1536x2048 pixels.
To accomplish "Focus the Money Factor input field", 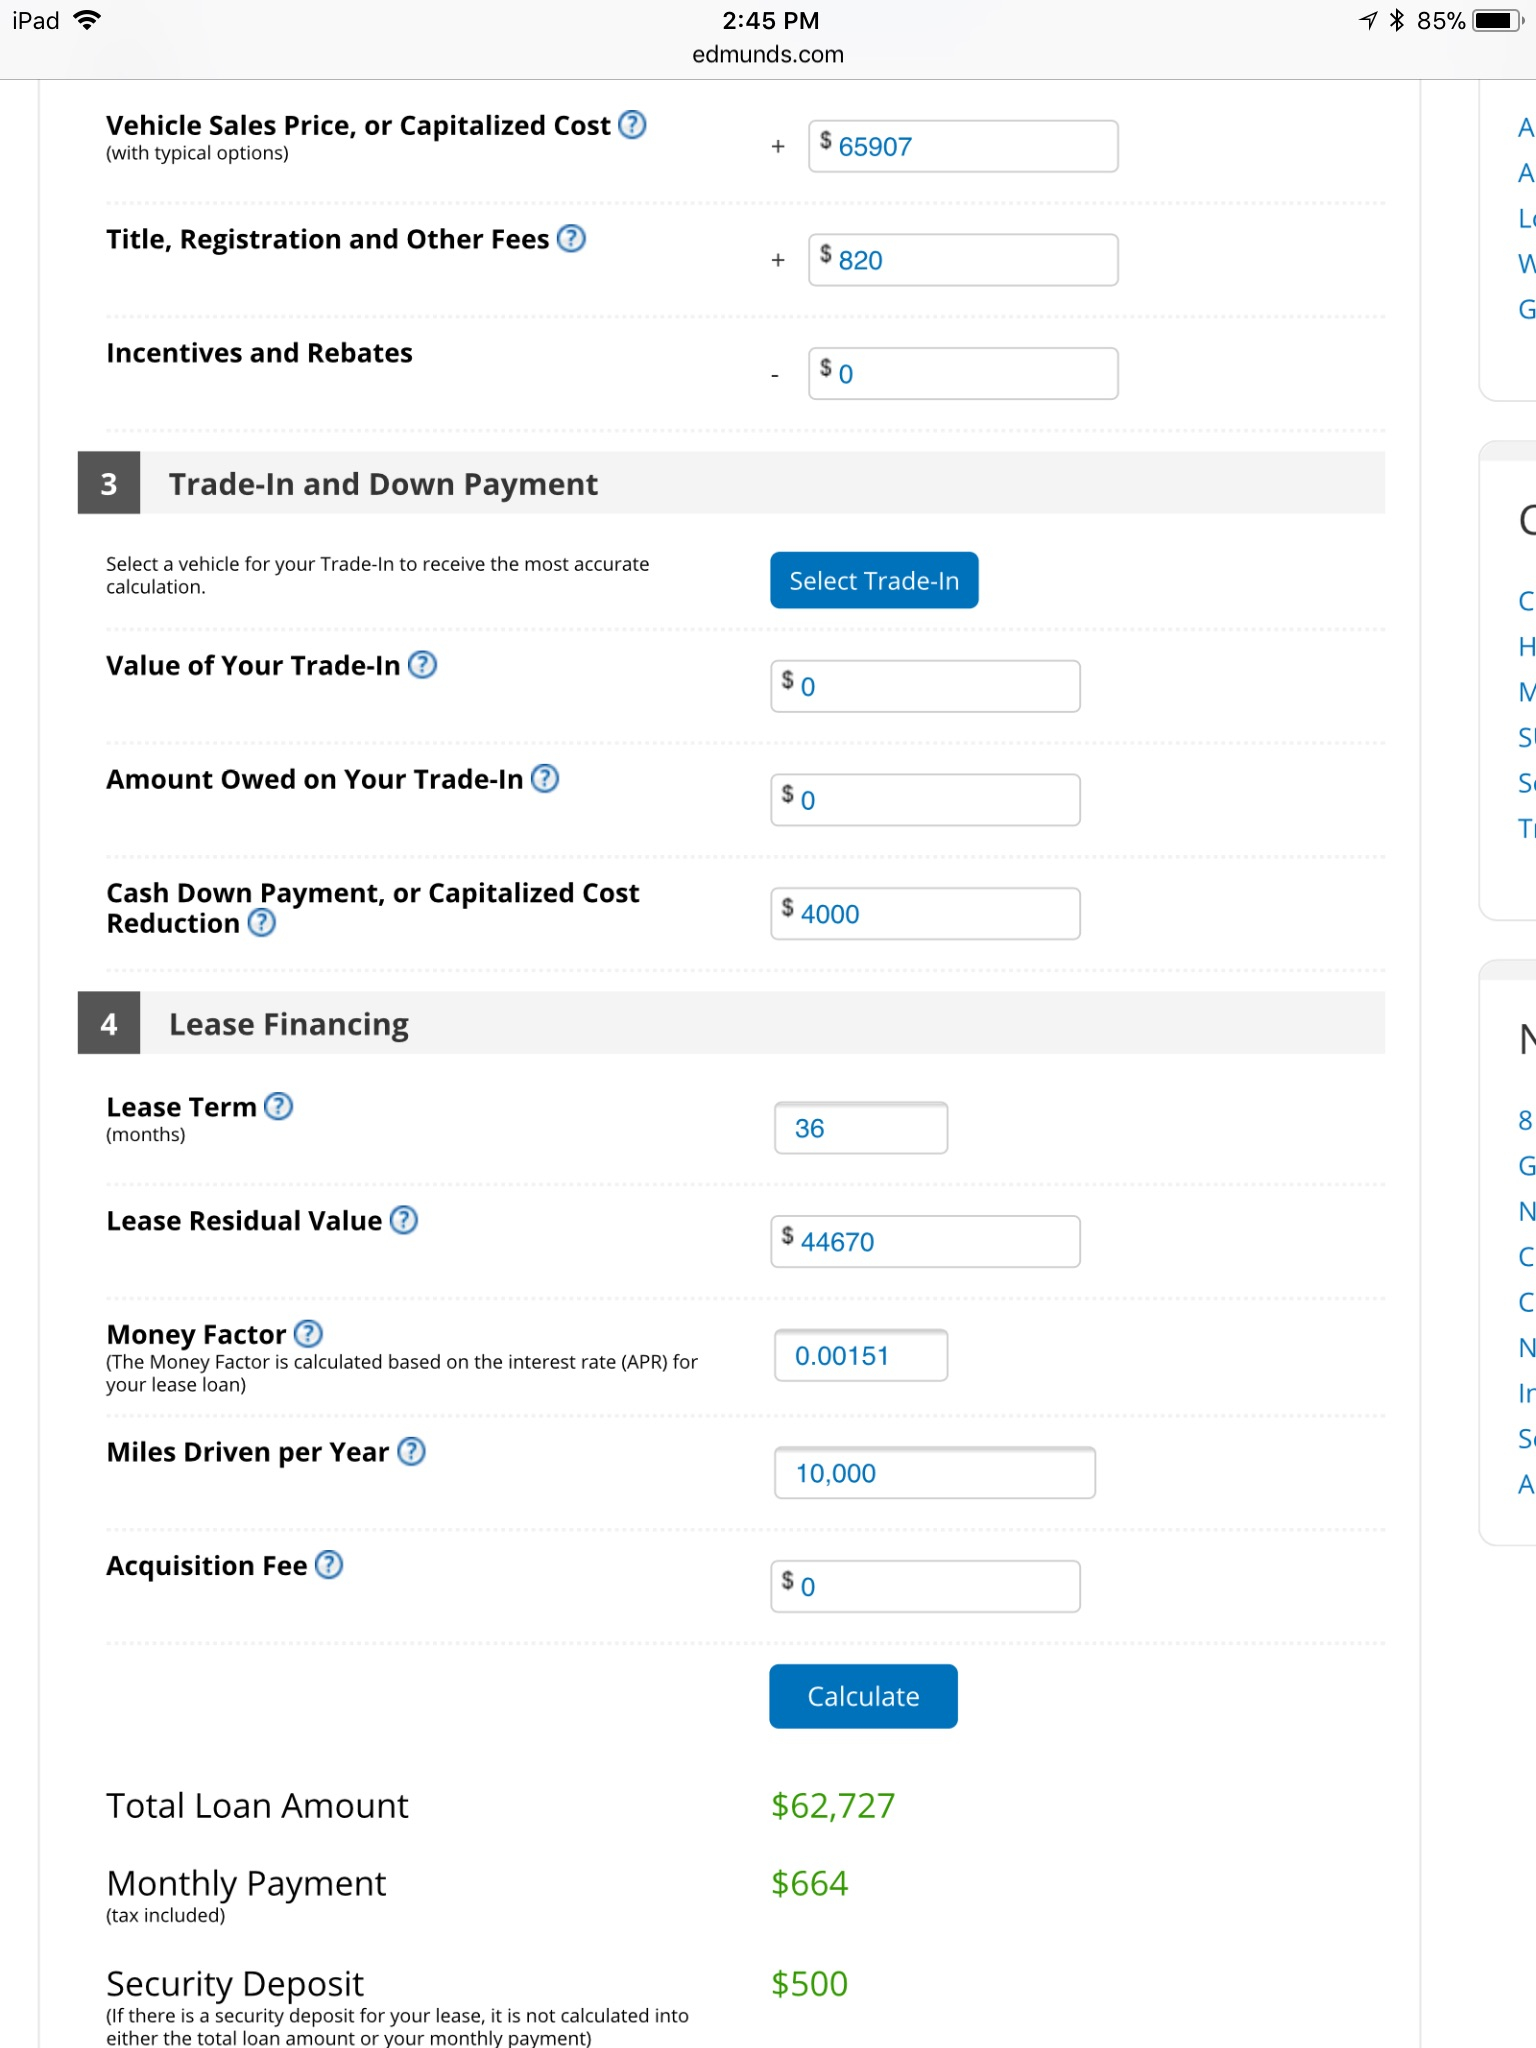I will pyautogui.click(x=861, y=1356).
